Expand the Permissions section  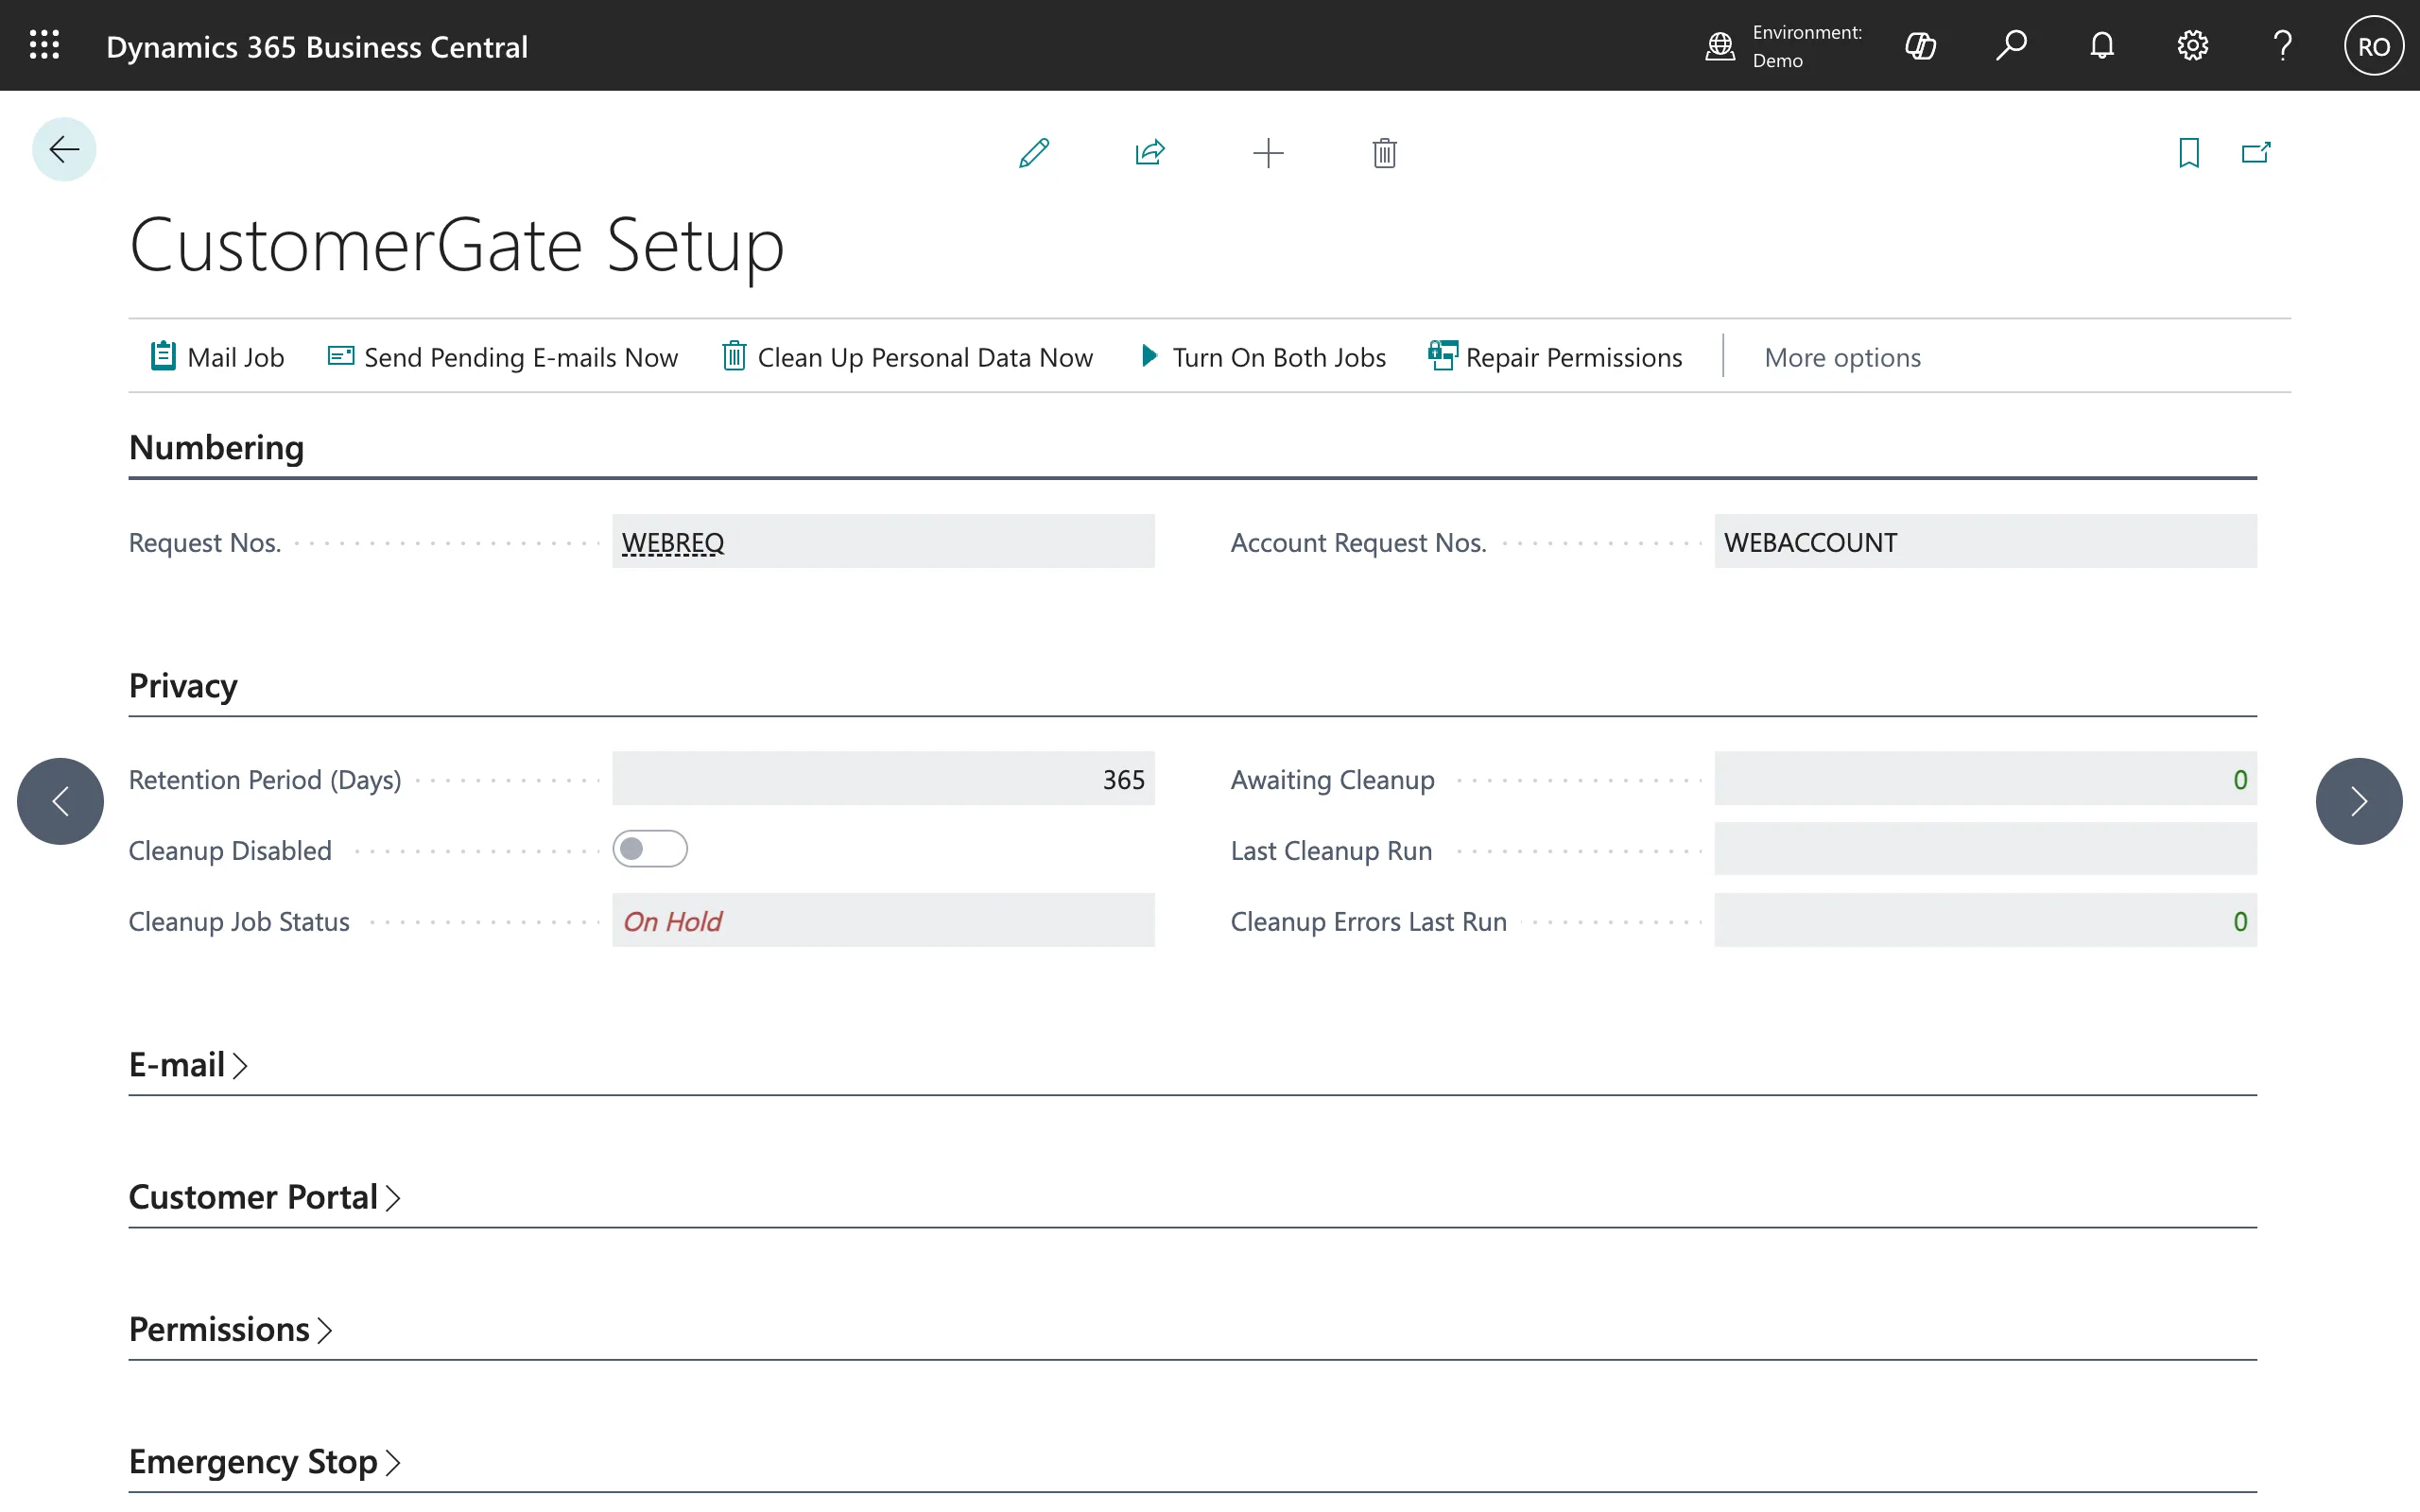231,1329
